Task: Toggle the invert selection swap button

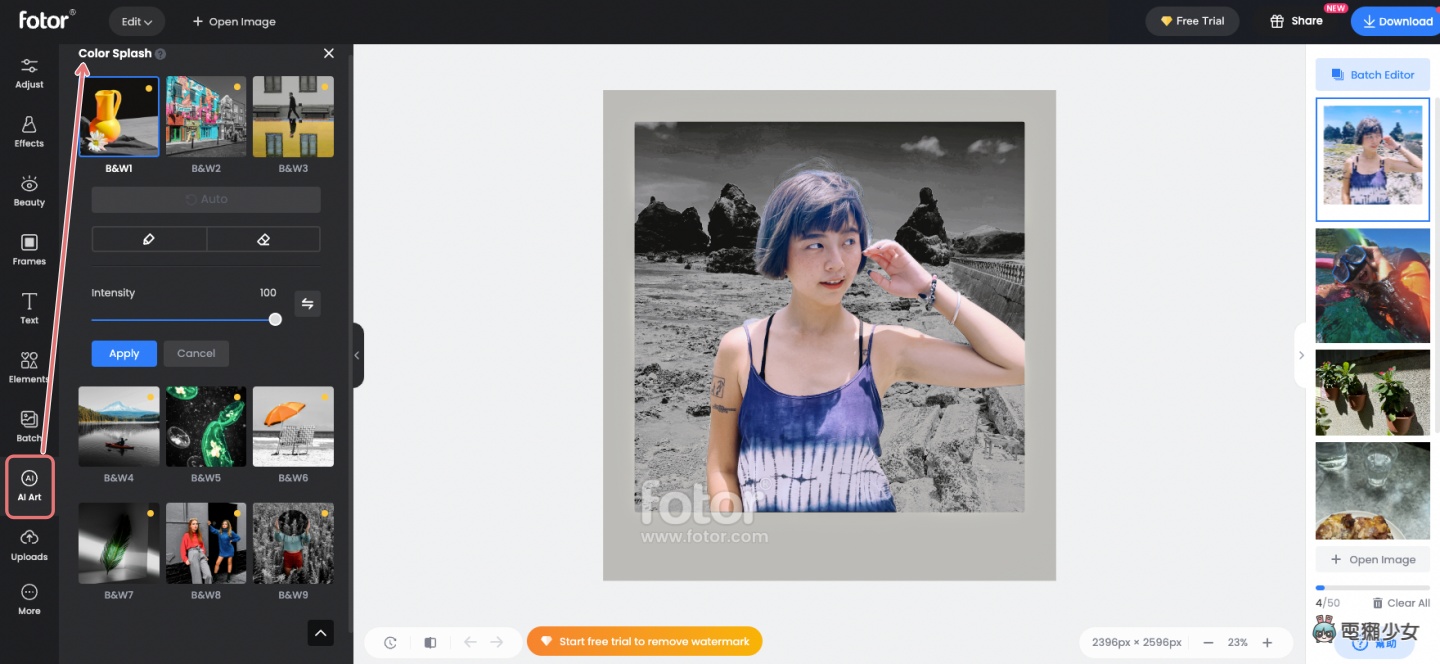Action: pos(308,304)
